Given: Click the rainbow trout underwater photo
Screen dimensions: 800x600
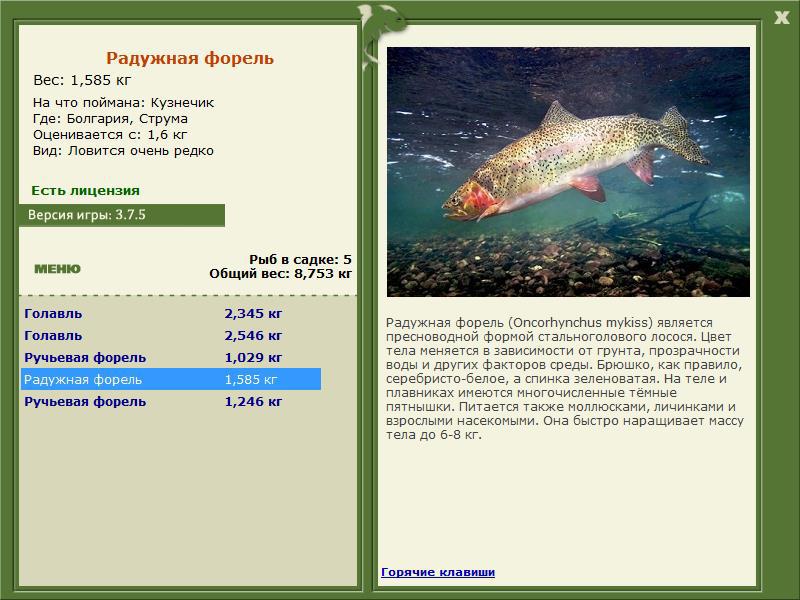Looking at the screenshot, I should pos(568,172).
